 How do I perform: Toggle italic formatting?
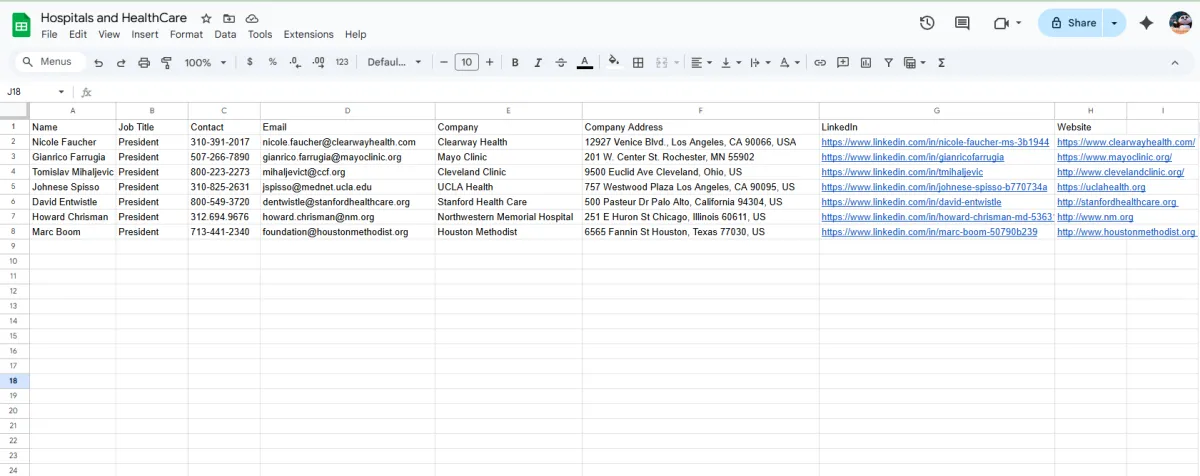[538, 62]
